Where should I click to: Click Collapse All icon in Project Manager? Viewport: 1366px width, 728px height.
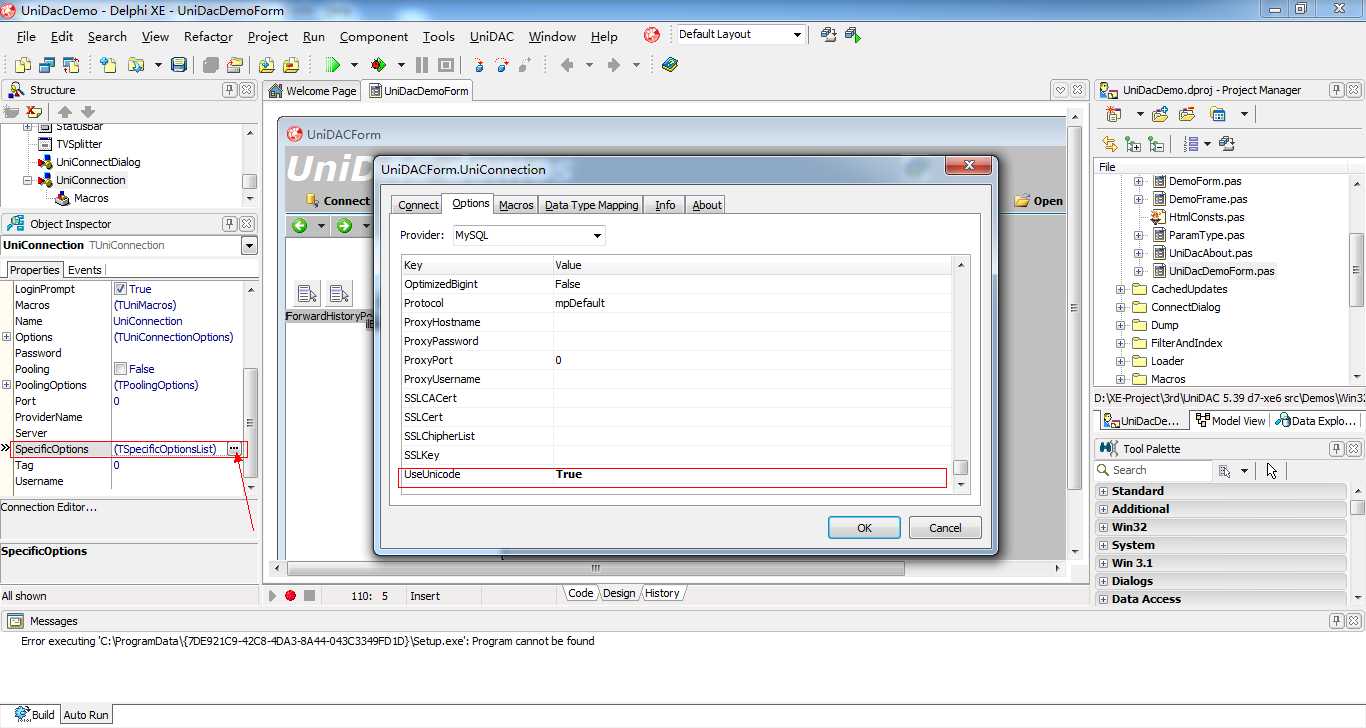click(x=1156, y=144)
